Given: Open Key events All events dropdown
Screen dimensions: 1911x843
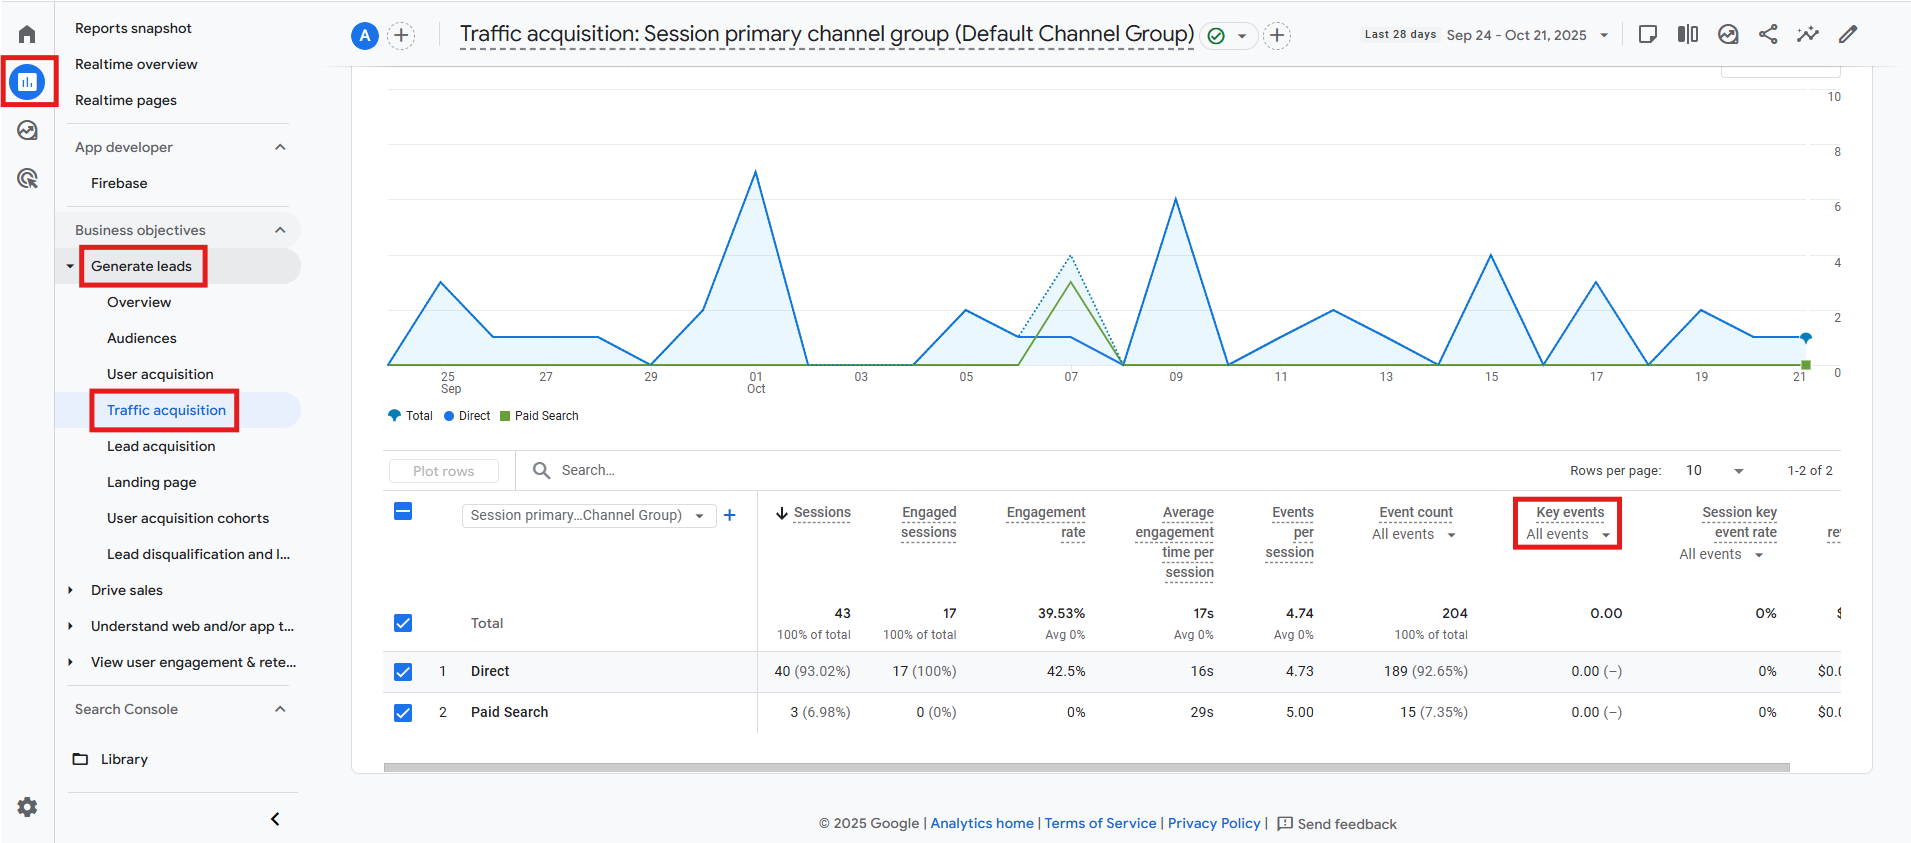Looking at the screenshot, I should coord(1569,535).
